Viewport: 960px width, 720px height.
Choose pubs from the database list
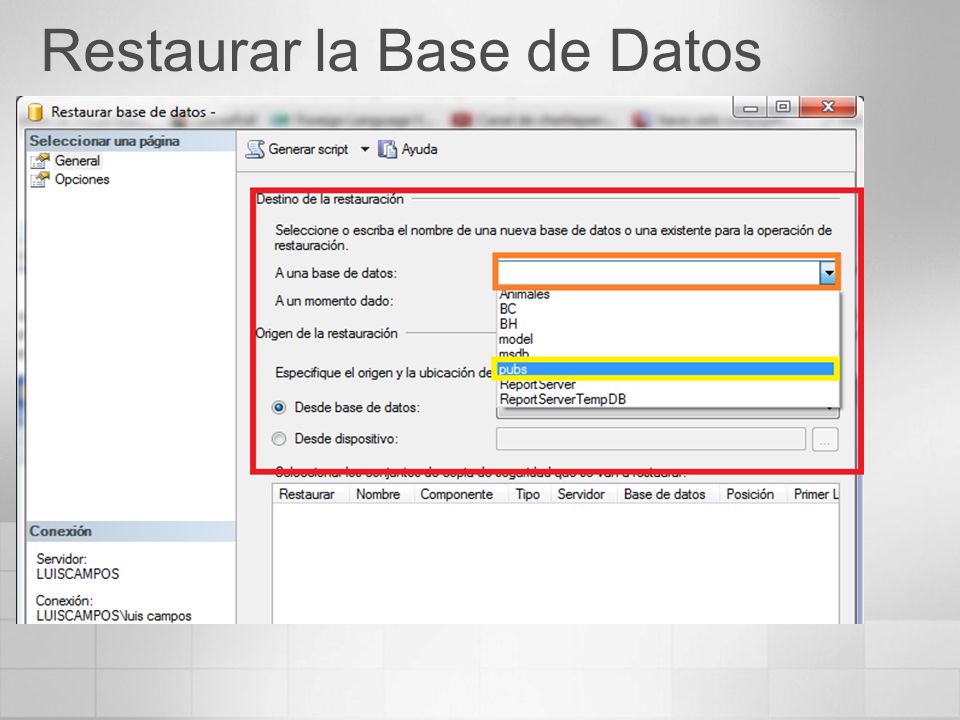tap(667, 369)
